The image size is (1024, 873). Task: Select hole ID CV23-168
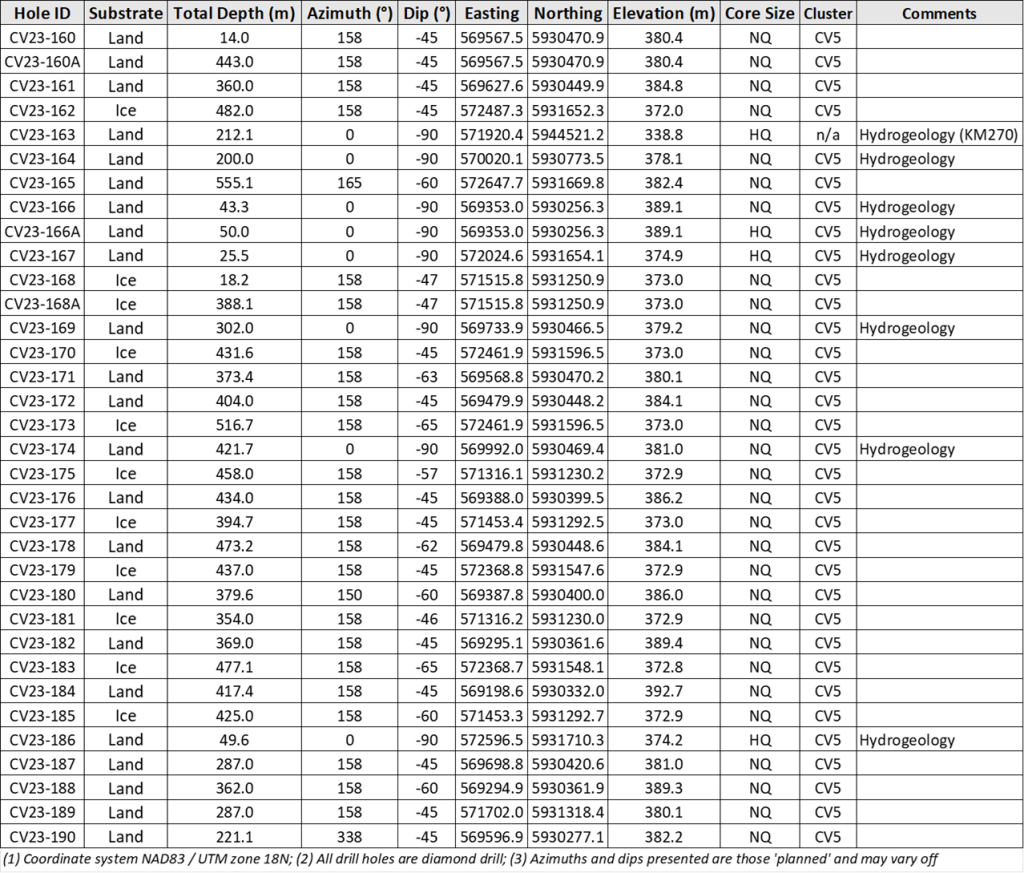tap(42, 279)
